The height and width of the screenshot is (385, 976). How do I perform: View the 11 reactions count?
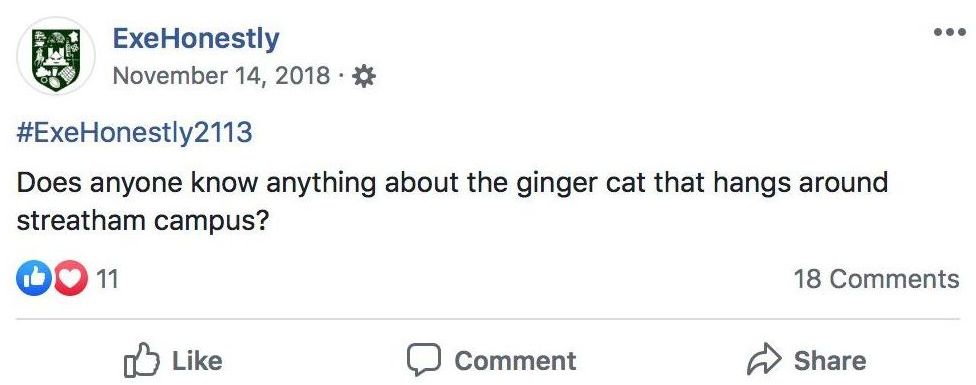[107, 279]
